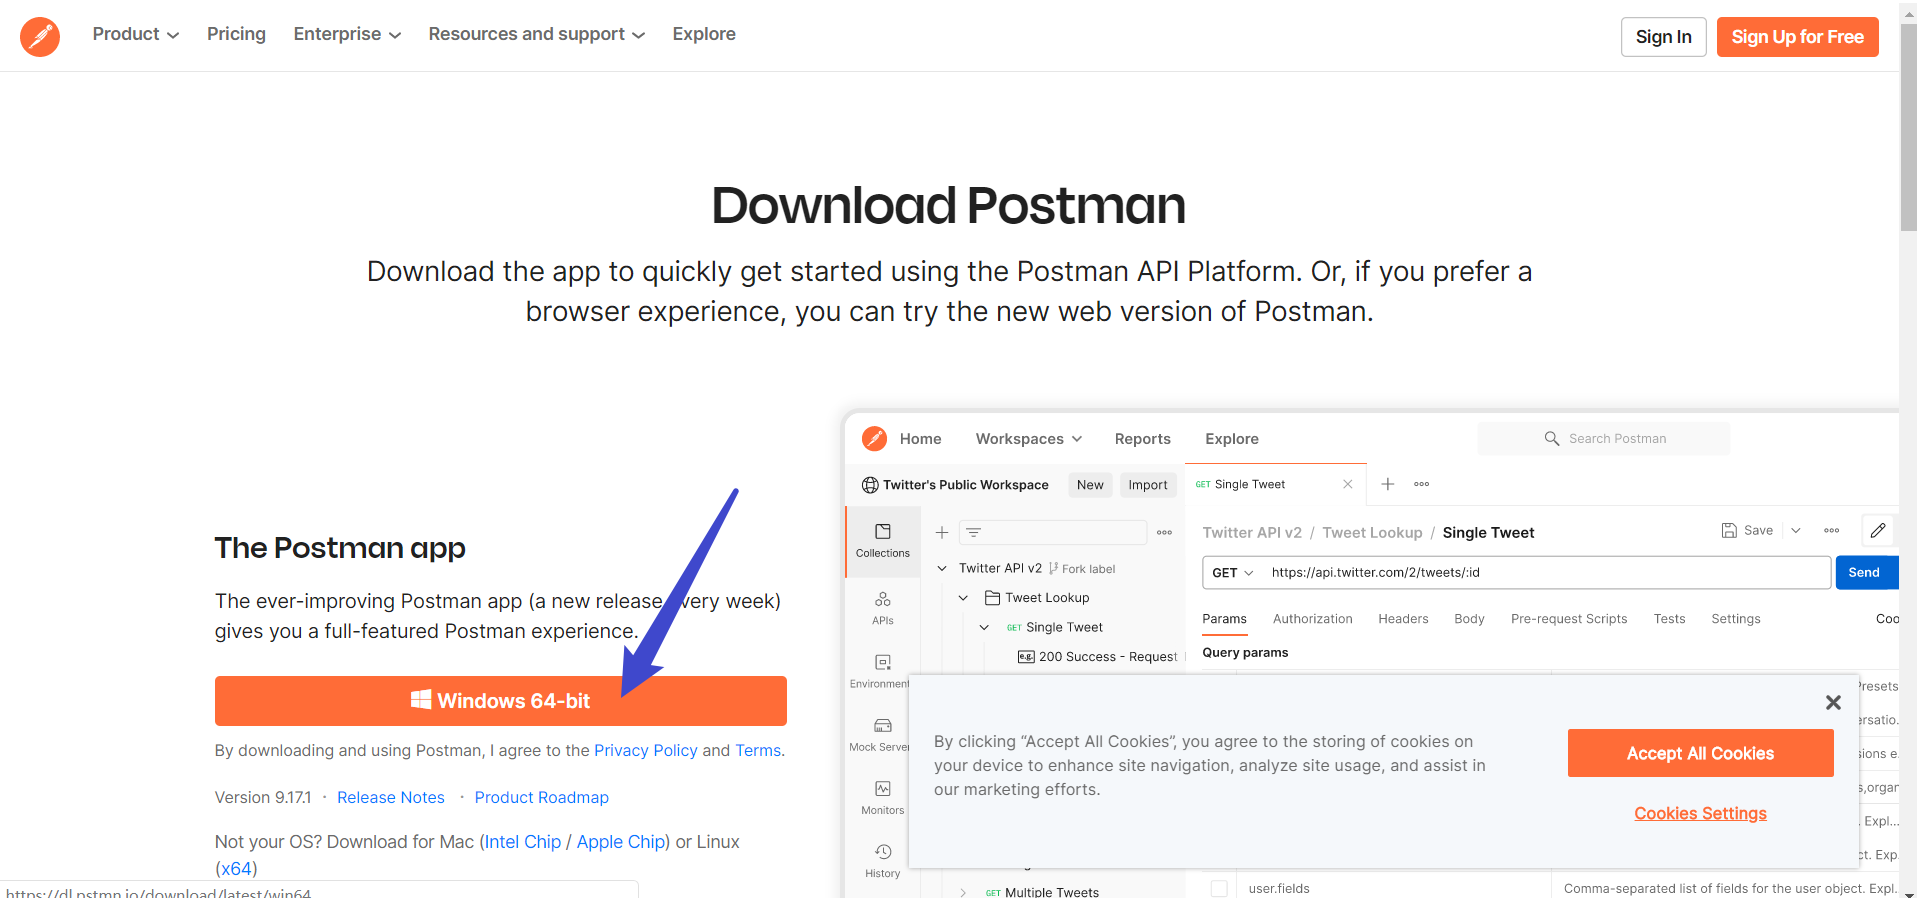Open the History sidebar icon

click(x=882, y=860)
